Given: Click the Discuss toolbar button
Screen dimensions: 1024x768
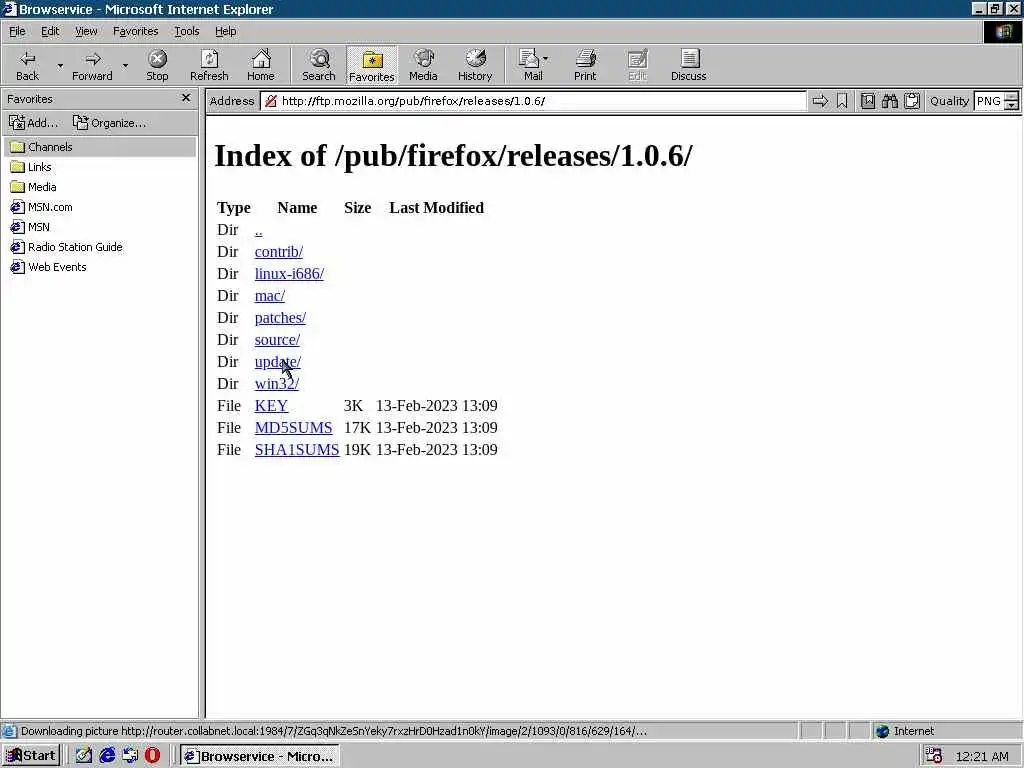Looking at the screenshot, I should (688, 65).
